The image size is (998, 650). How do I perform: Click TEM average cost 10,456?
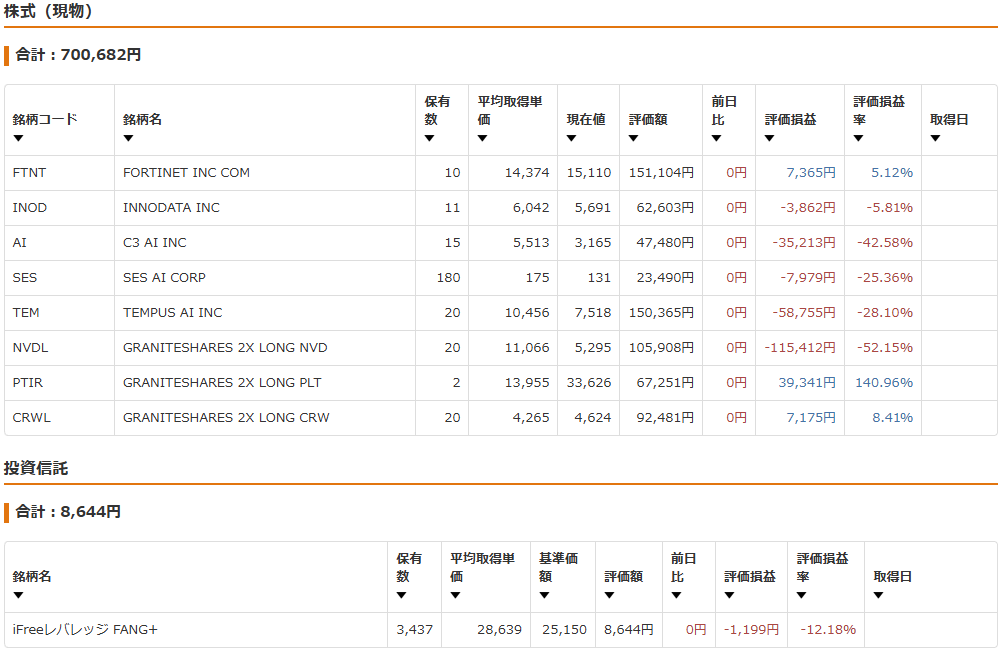[x=527, y=313]
